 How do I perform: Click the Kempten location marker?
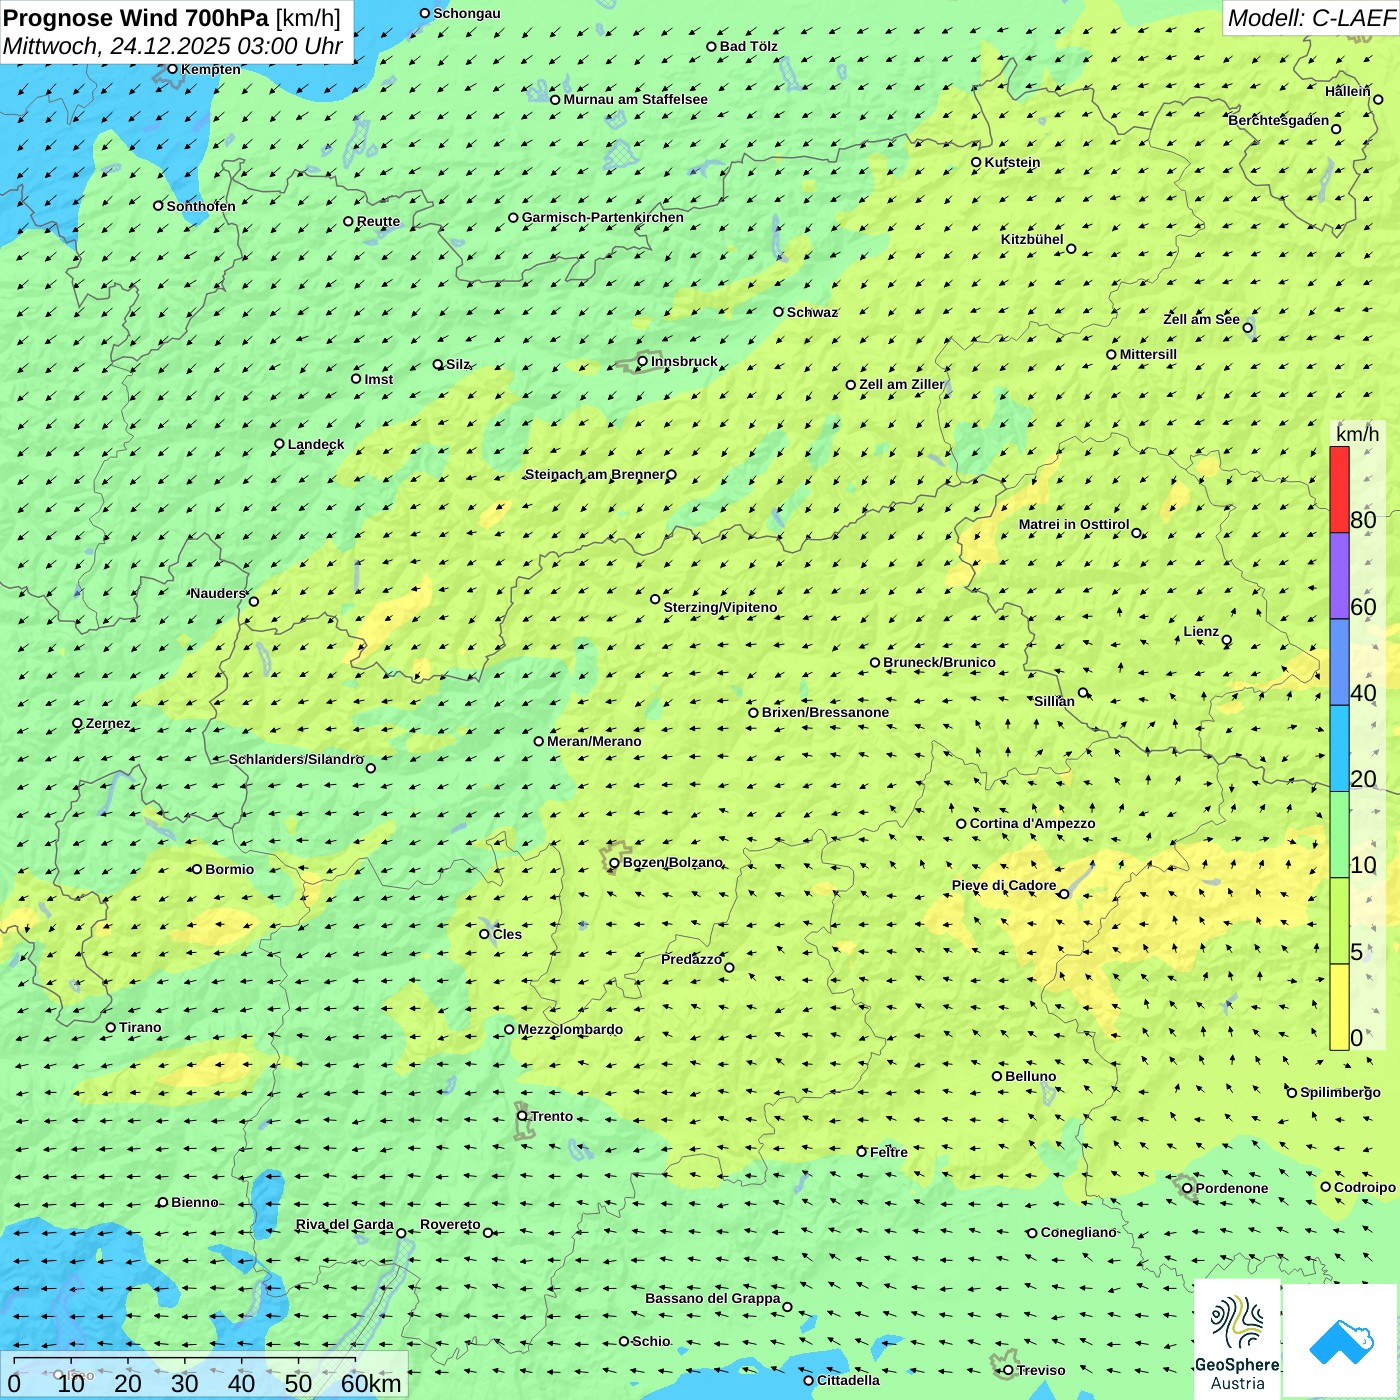point(173,69)
